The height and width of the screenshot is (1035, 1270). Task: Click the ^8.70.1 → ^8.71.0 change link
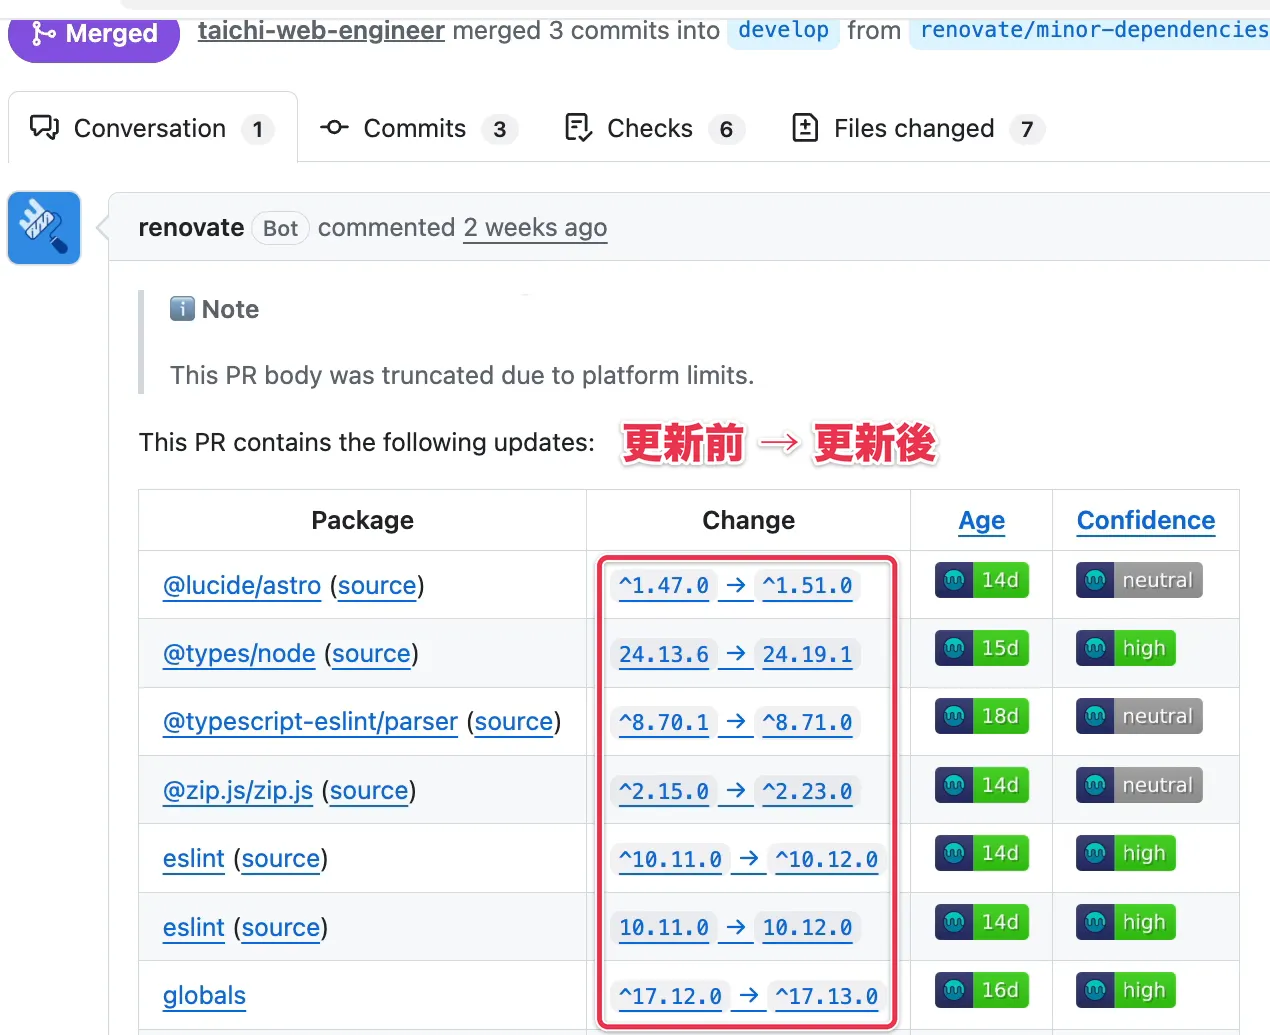735,722
